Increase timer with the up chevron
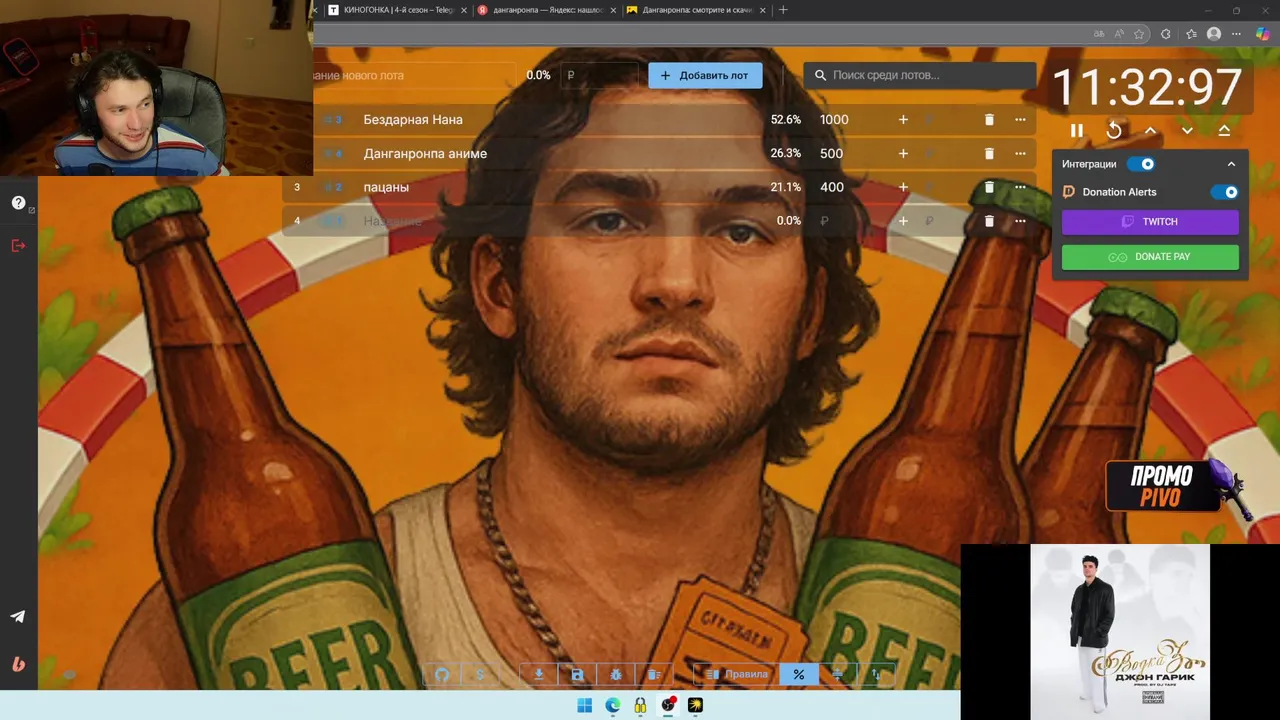This screenshot has height=720, width=1280. click(1150, 131)
